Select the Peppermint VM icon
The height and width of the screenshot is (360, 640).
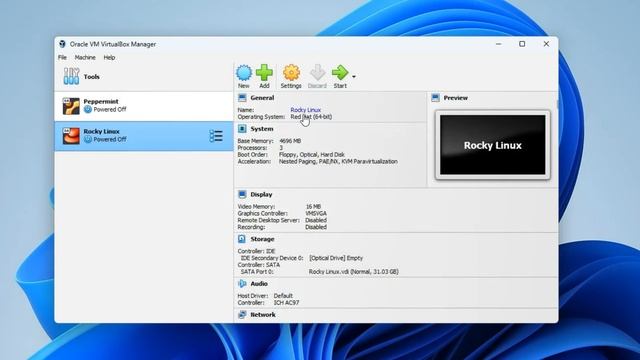[x=71, y=106]
